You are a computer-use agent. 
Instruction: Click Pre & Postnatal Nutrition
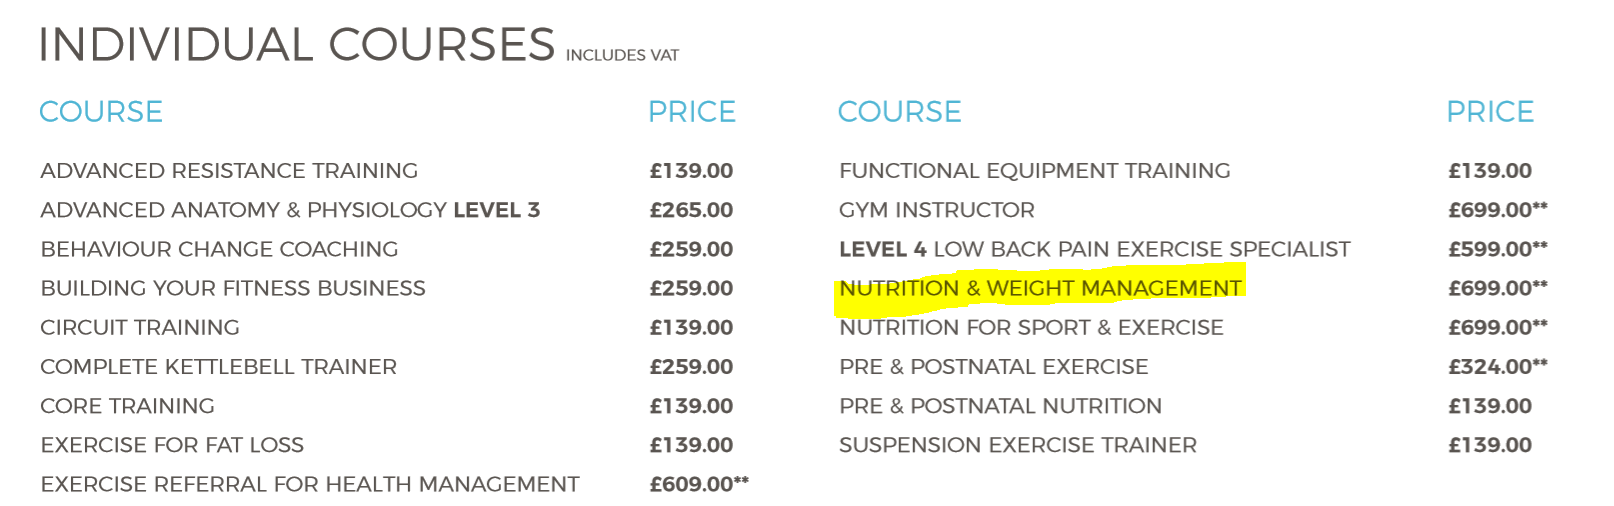coord(1000,406)
